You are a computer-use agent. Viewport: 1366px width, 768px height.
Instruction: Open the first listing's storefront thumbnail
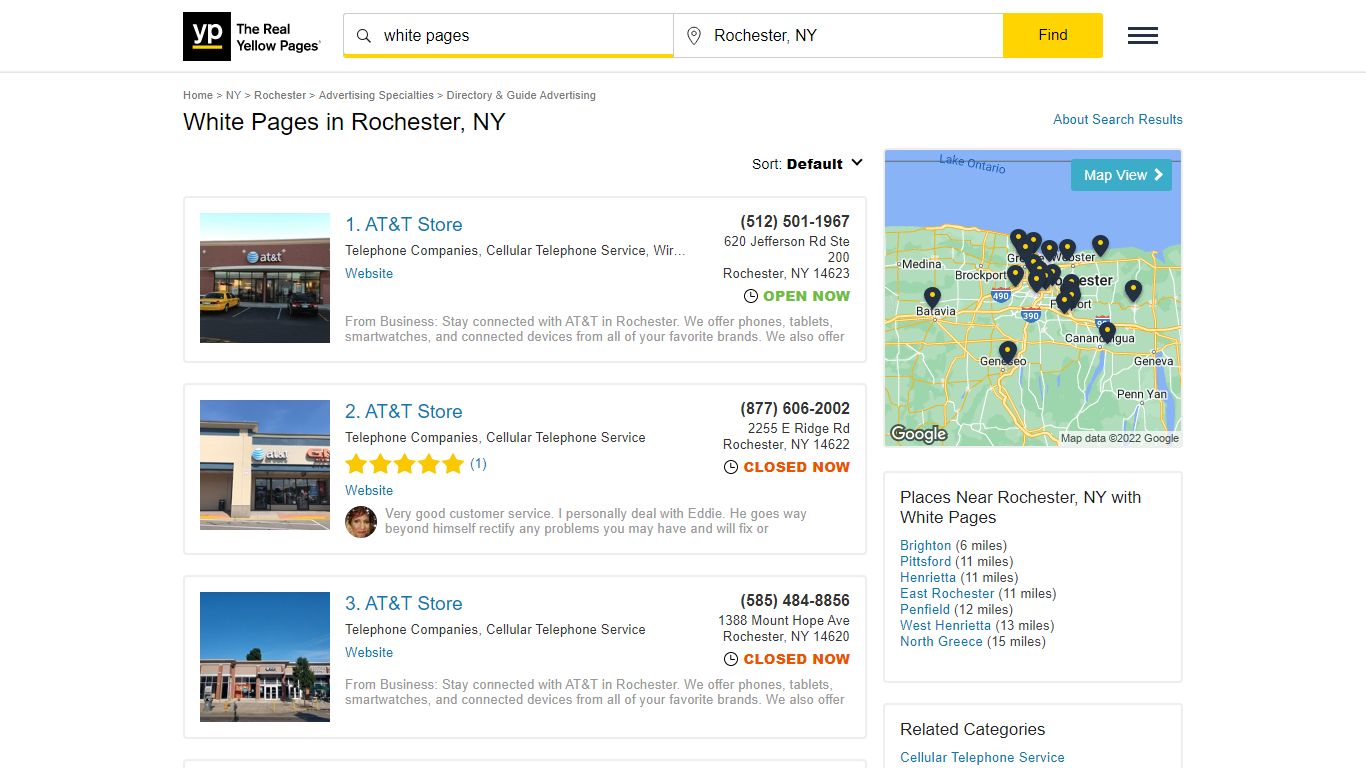click(265, 278)
